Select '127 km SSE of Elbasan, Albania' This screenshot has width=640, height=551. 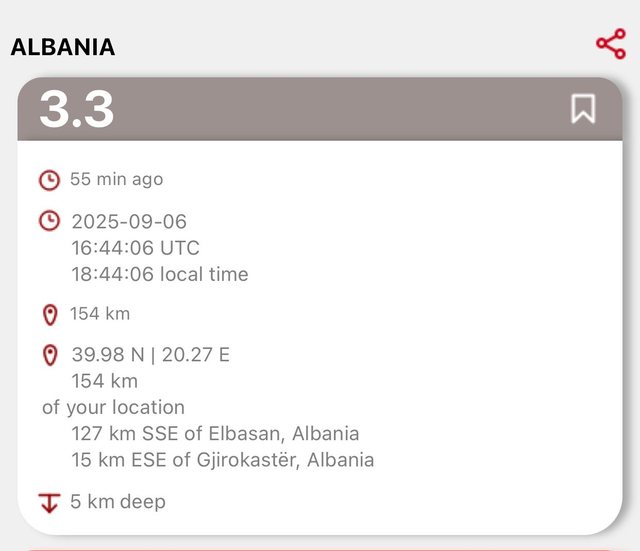(215, 434)
